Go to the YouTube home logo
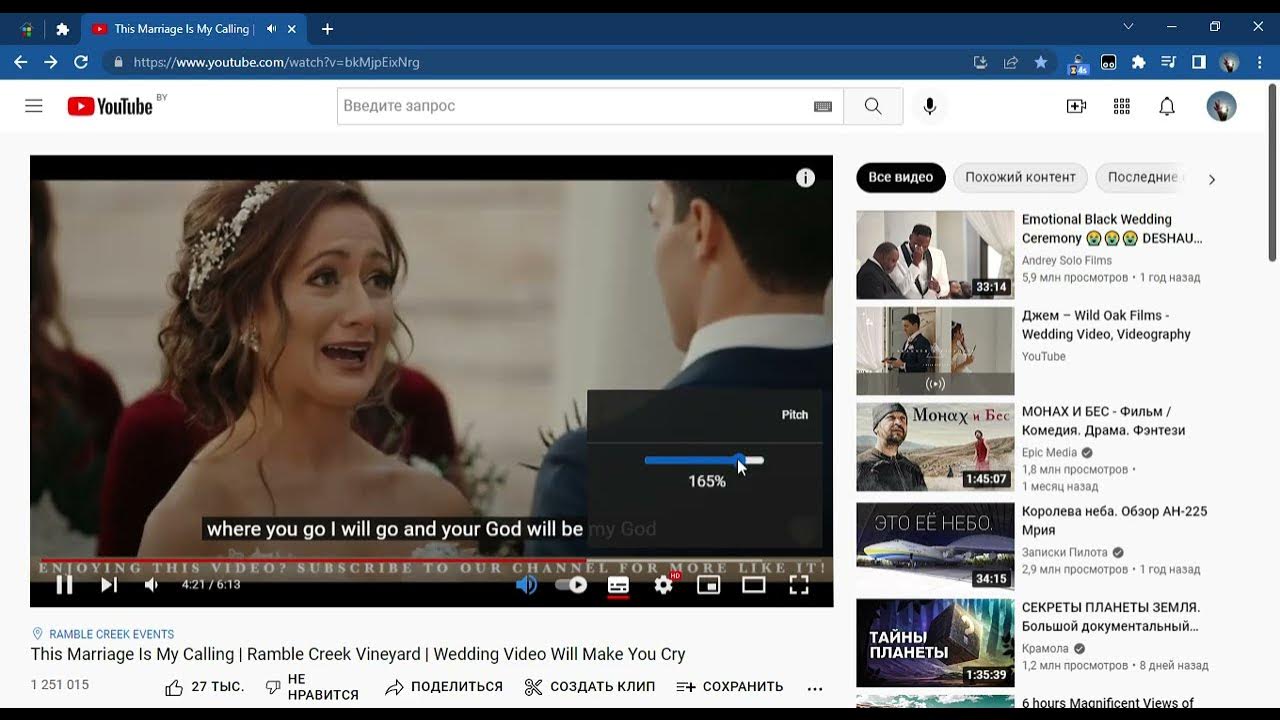 tap(110, 106)
